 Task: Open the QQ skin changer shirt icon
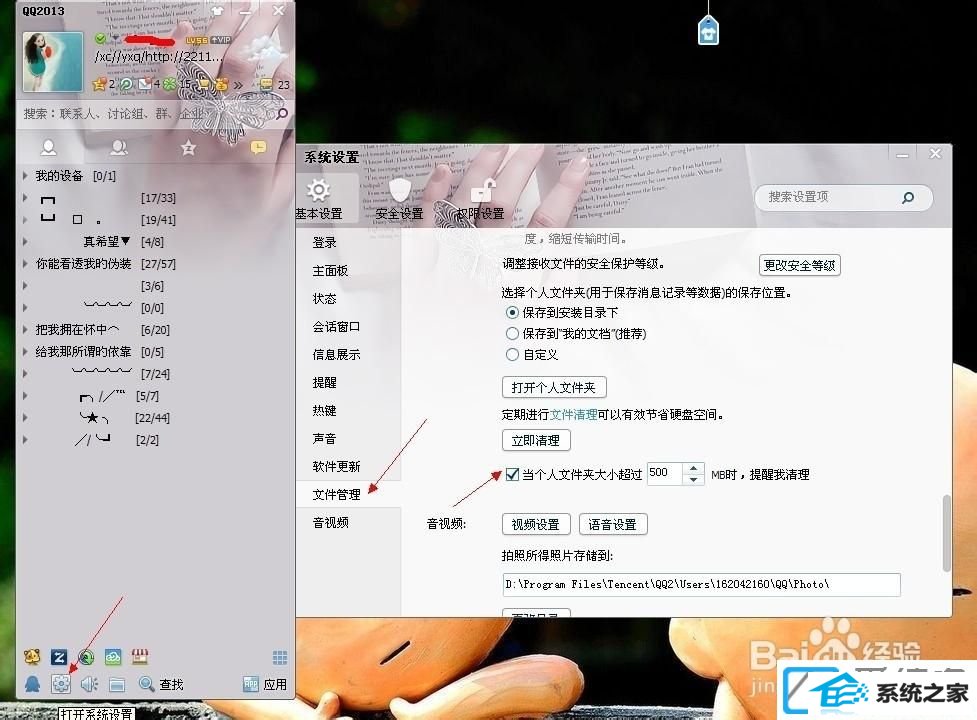click(217, 11)
